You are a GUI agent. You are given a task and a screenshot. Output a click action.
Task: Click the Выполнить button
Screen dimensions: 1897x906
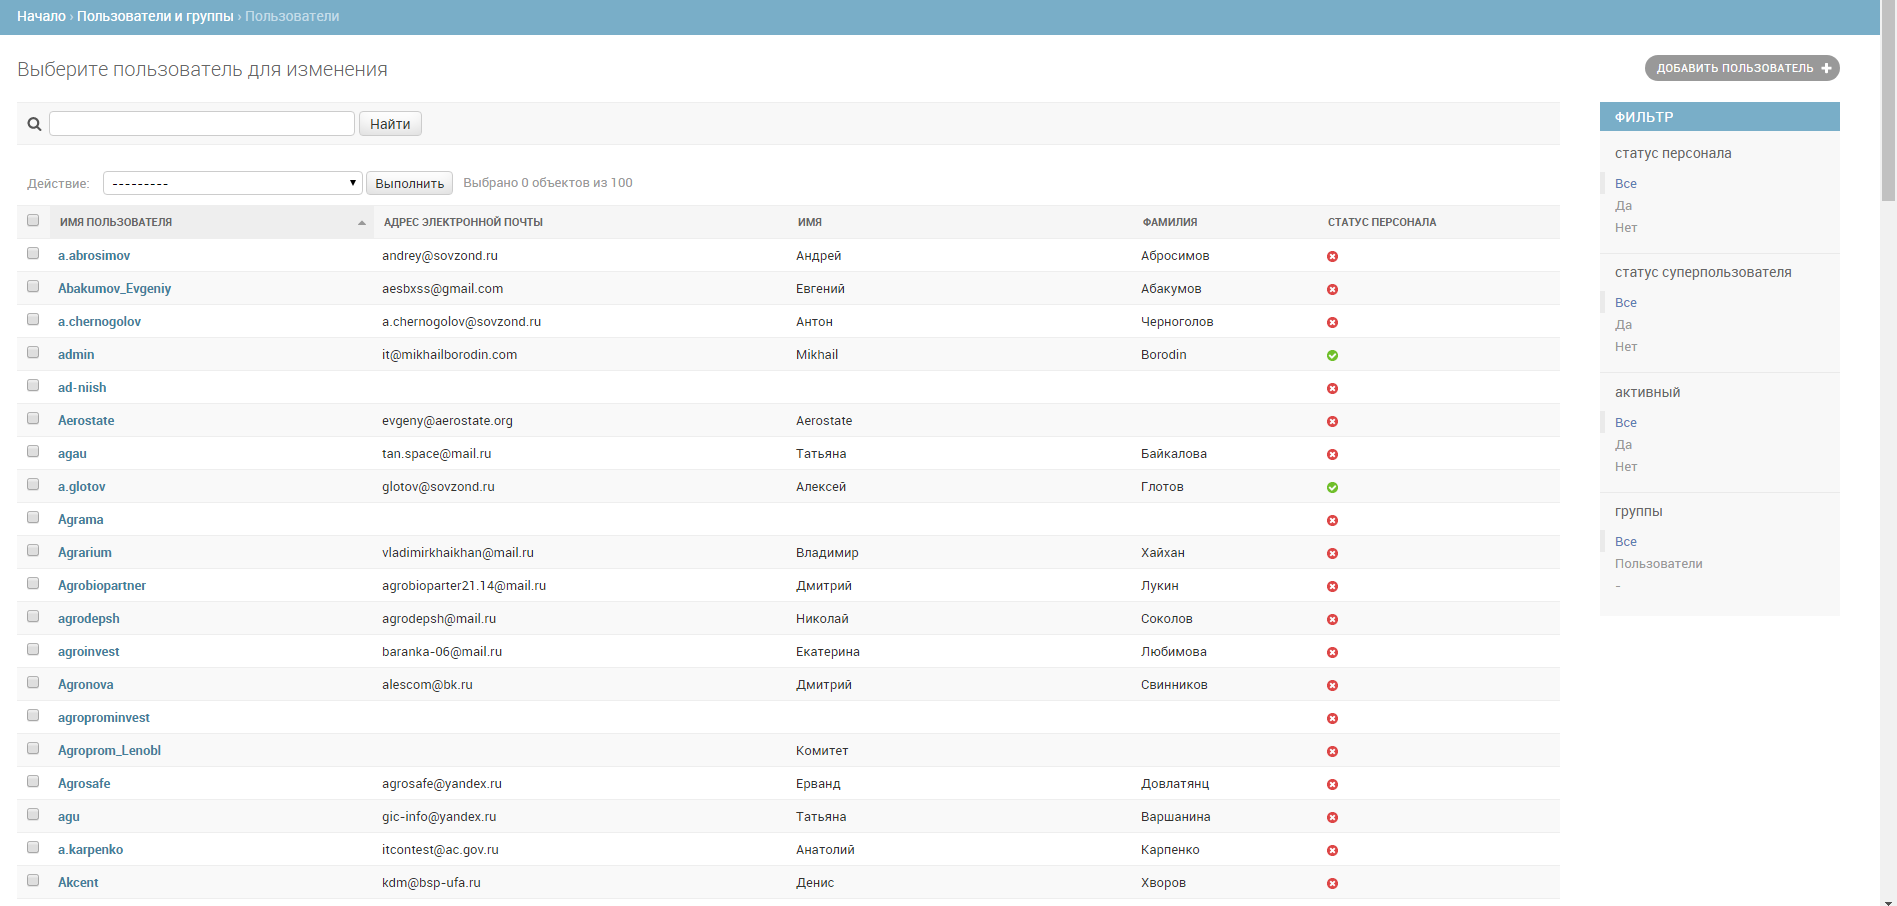409,183
